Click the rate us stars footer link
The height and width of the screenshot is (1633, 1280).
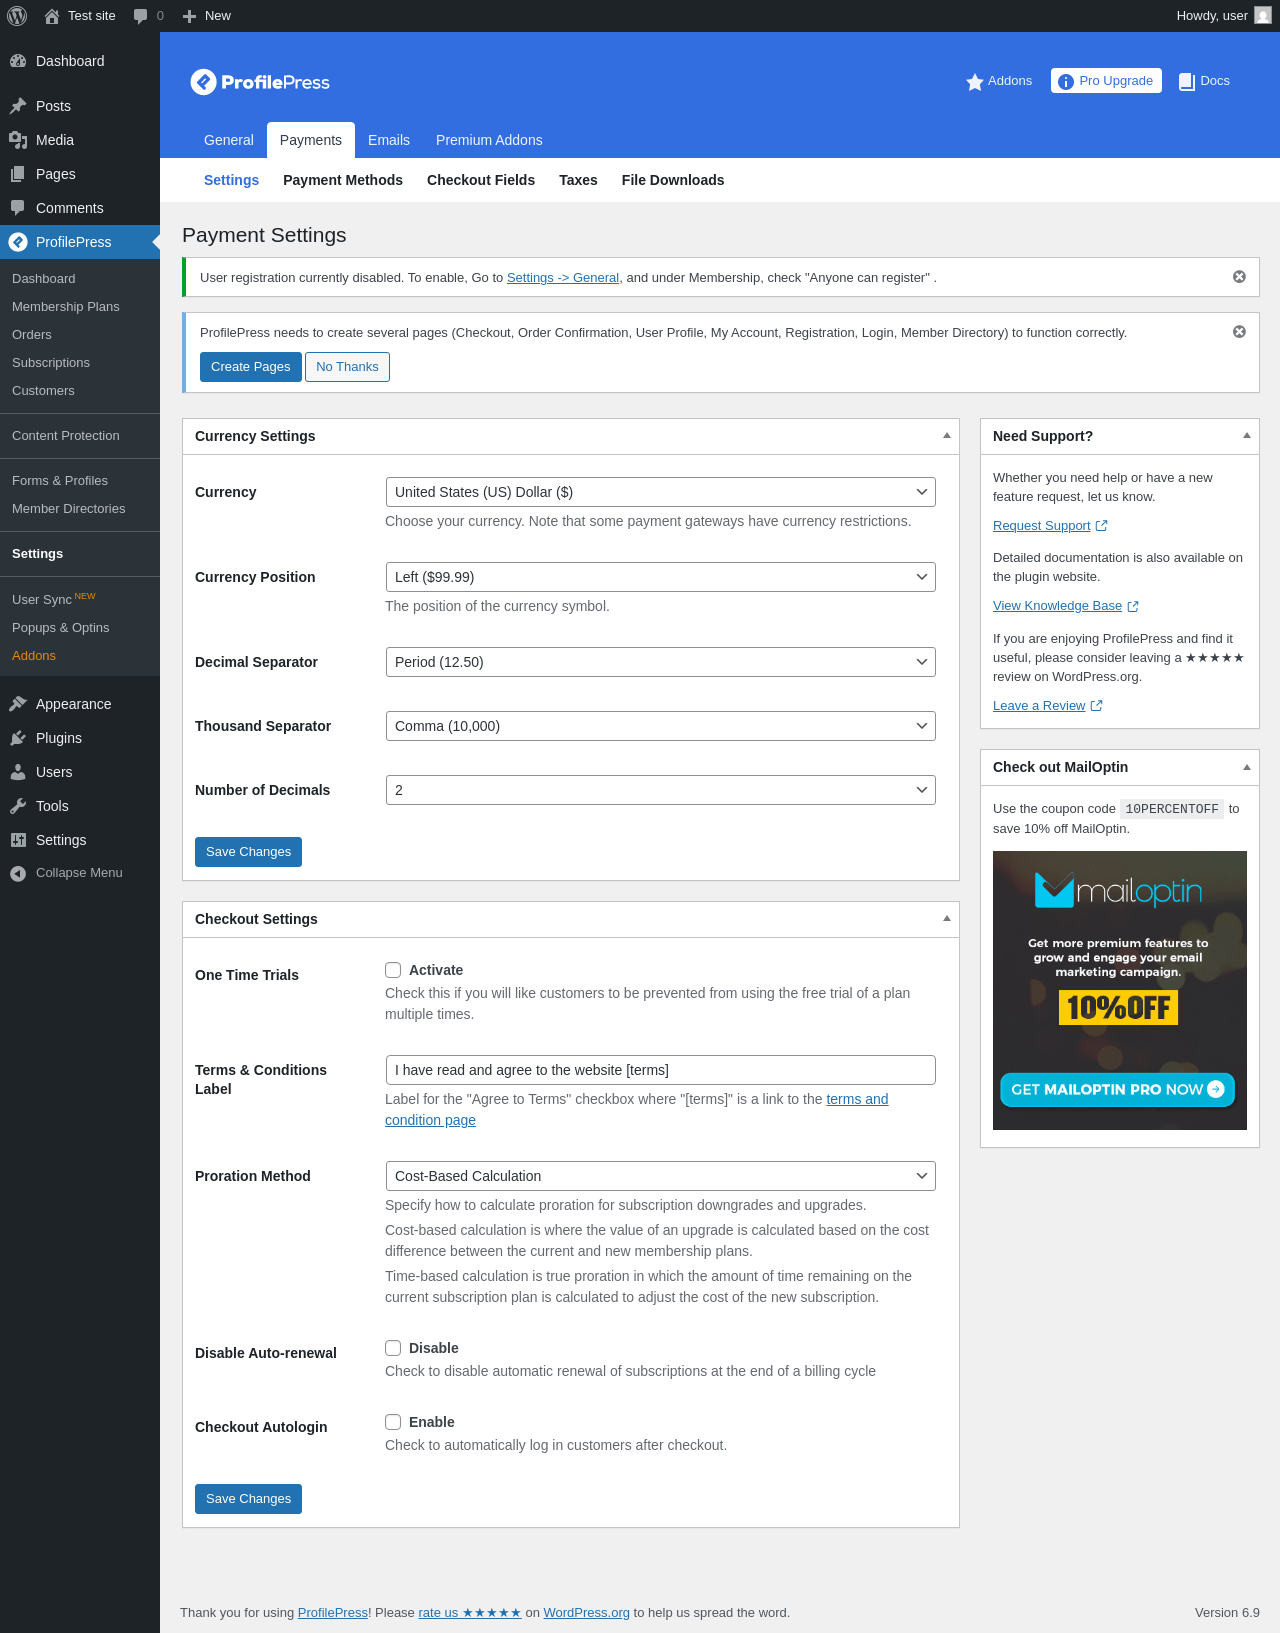tap(470, 1612)
